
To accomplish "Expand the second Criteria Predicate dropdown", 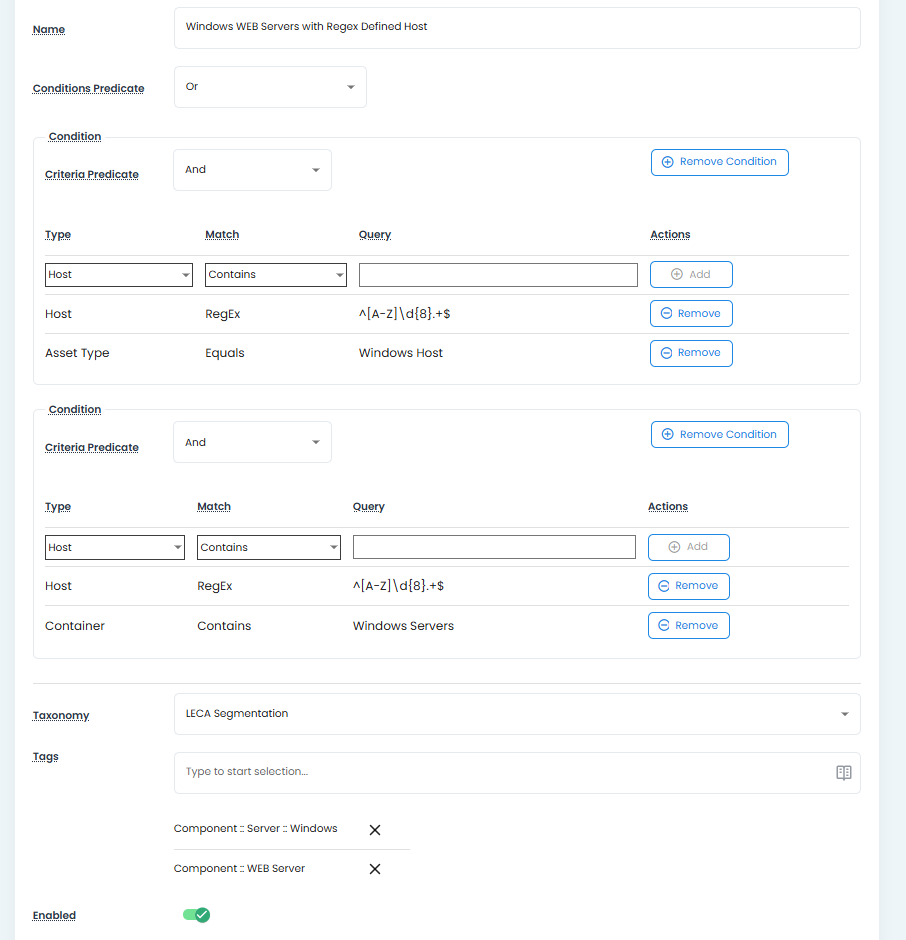I will tap(252, 443).
